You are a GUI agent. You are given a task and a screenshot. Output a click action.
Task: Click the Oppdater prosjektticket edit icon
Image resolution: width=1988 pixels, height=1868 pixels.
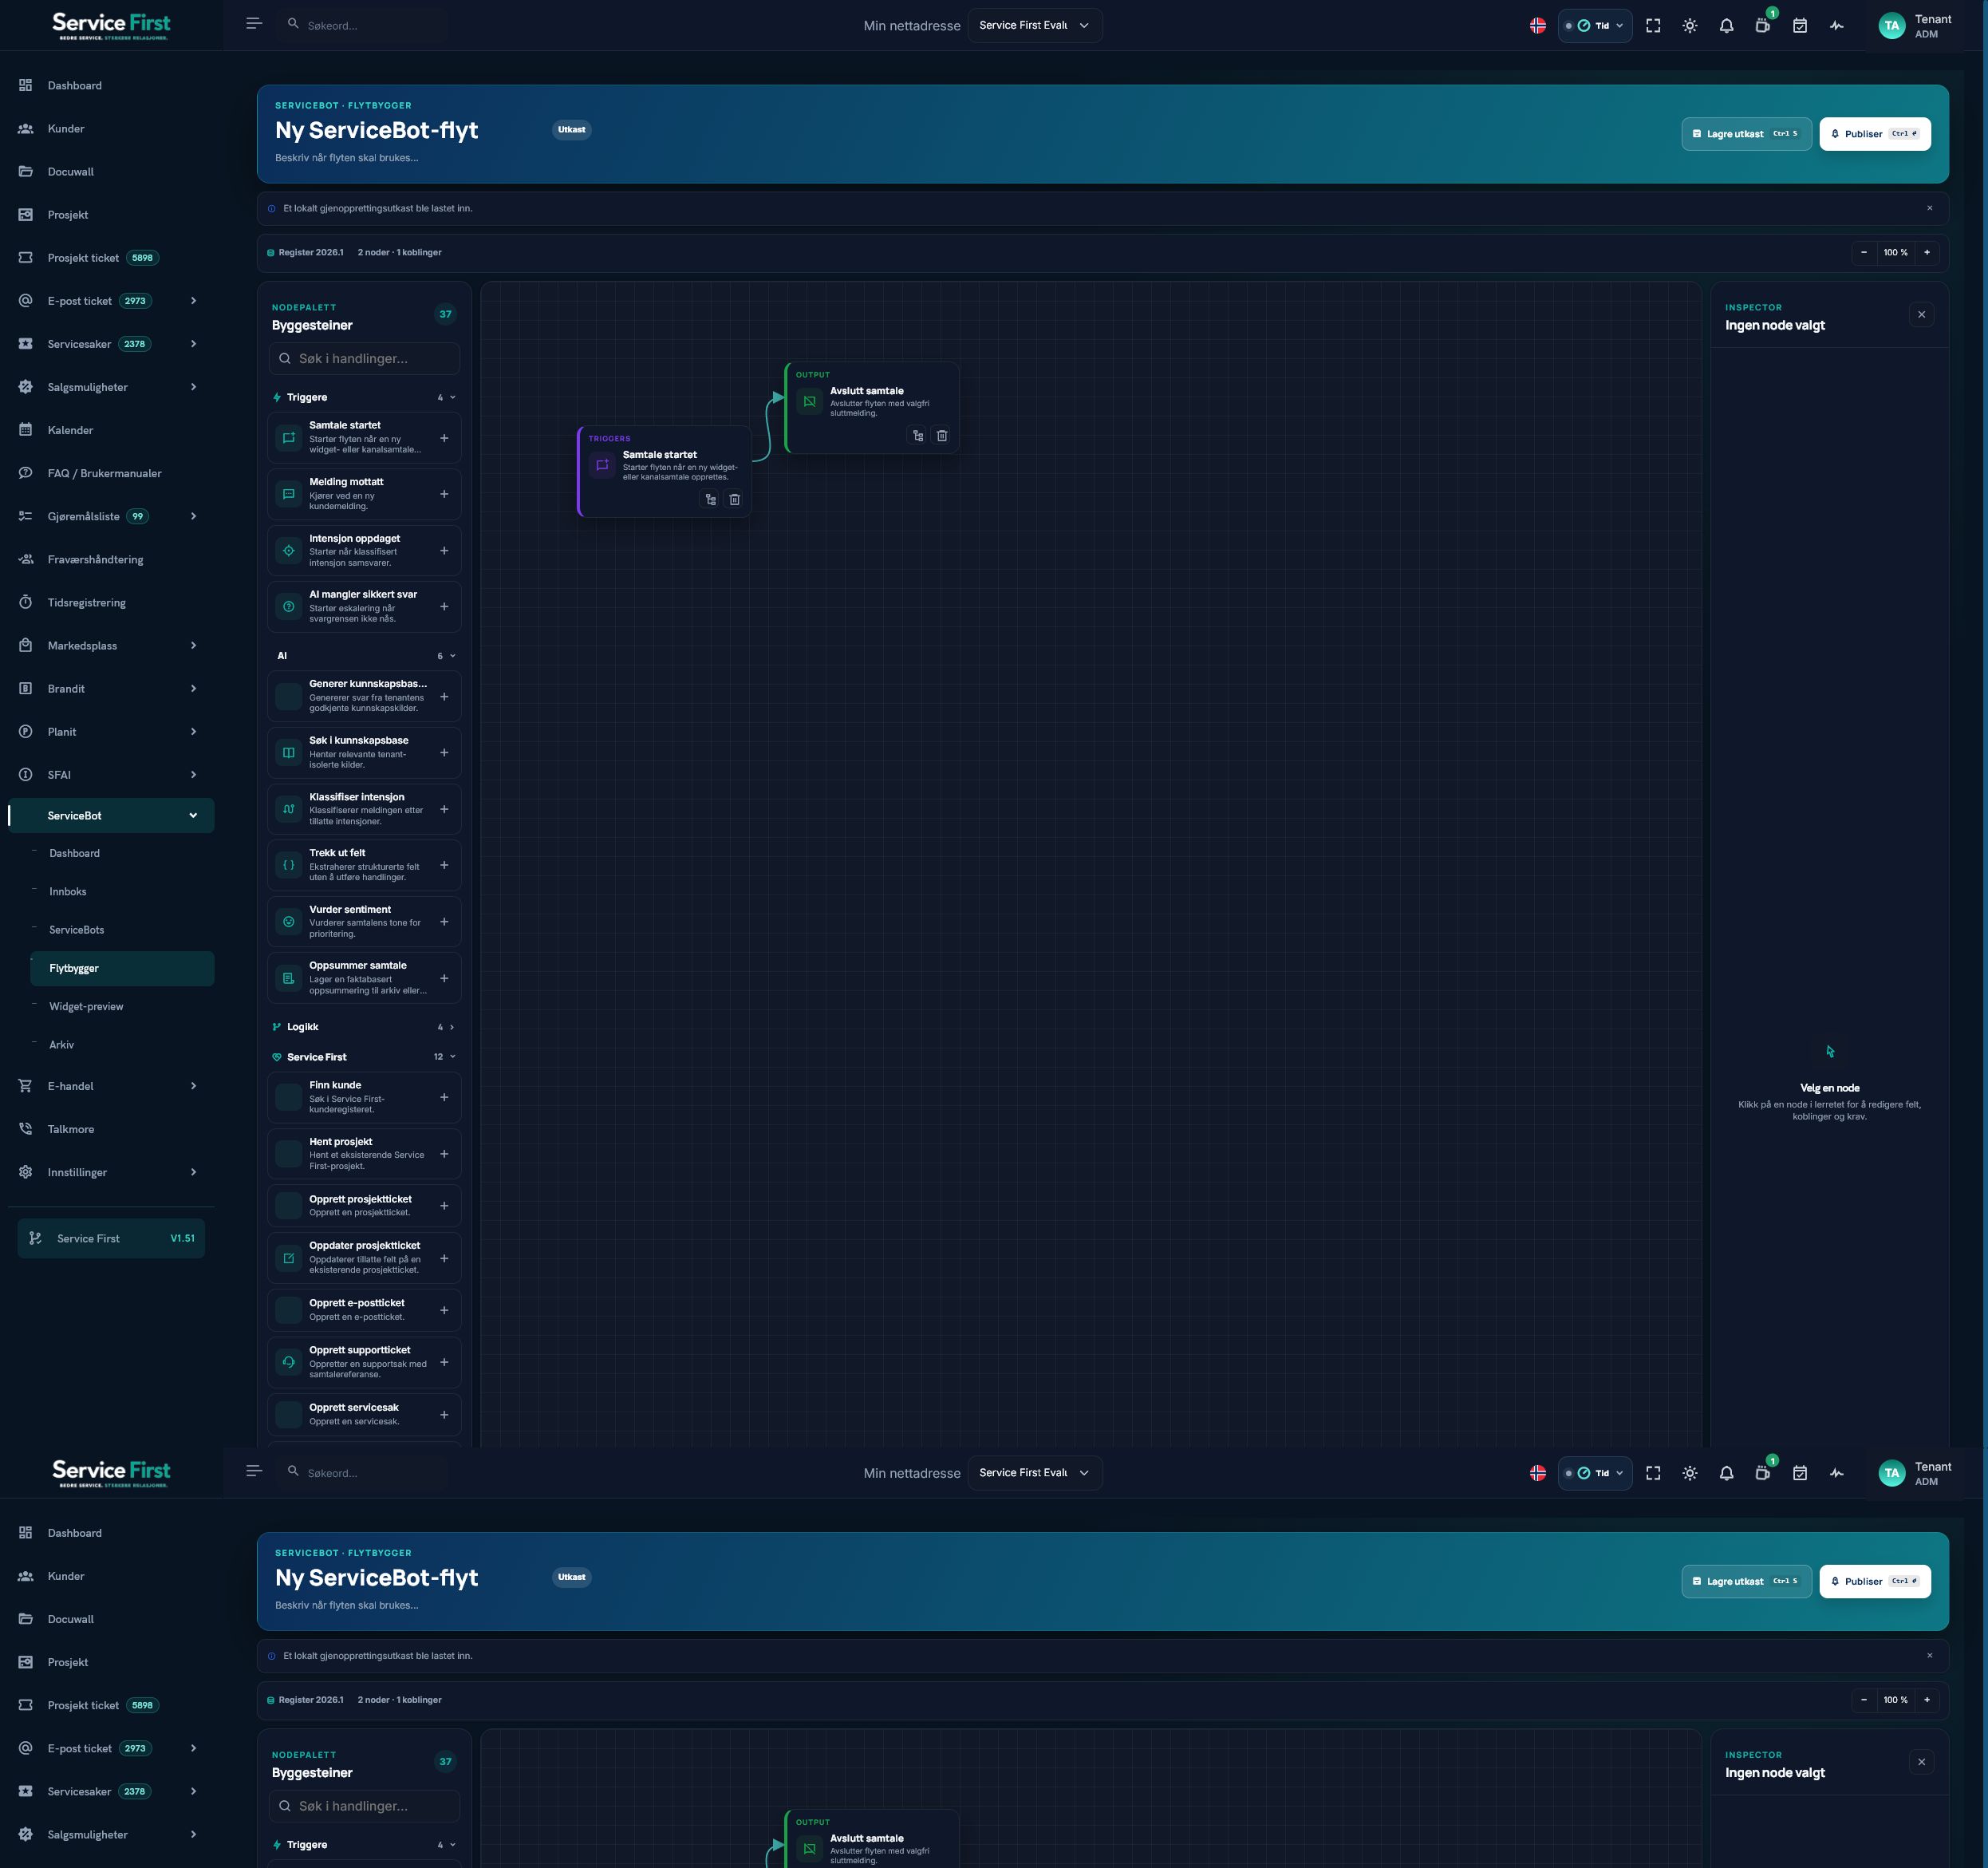[x=289, y=1258]
